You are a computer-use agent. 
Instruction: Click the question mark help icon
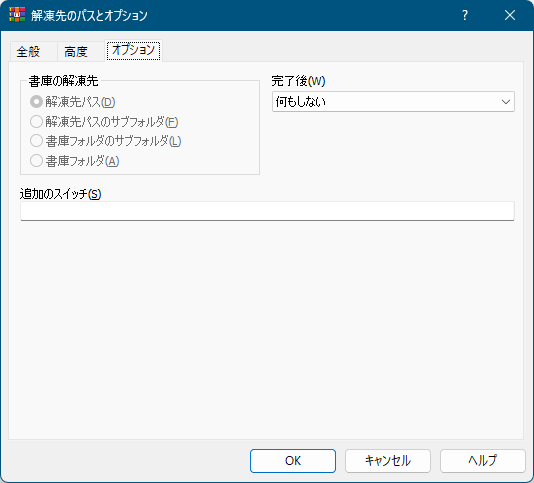coord(465,15)
